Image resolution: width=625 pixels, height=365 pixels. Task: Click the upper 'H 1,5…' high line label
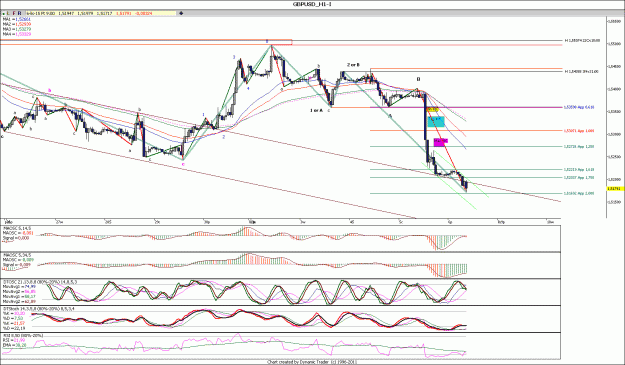point(582,41)
